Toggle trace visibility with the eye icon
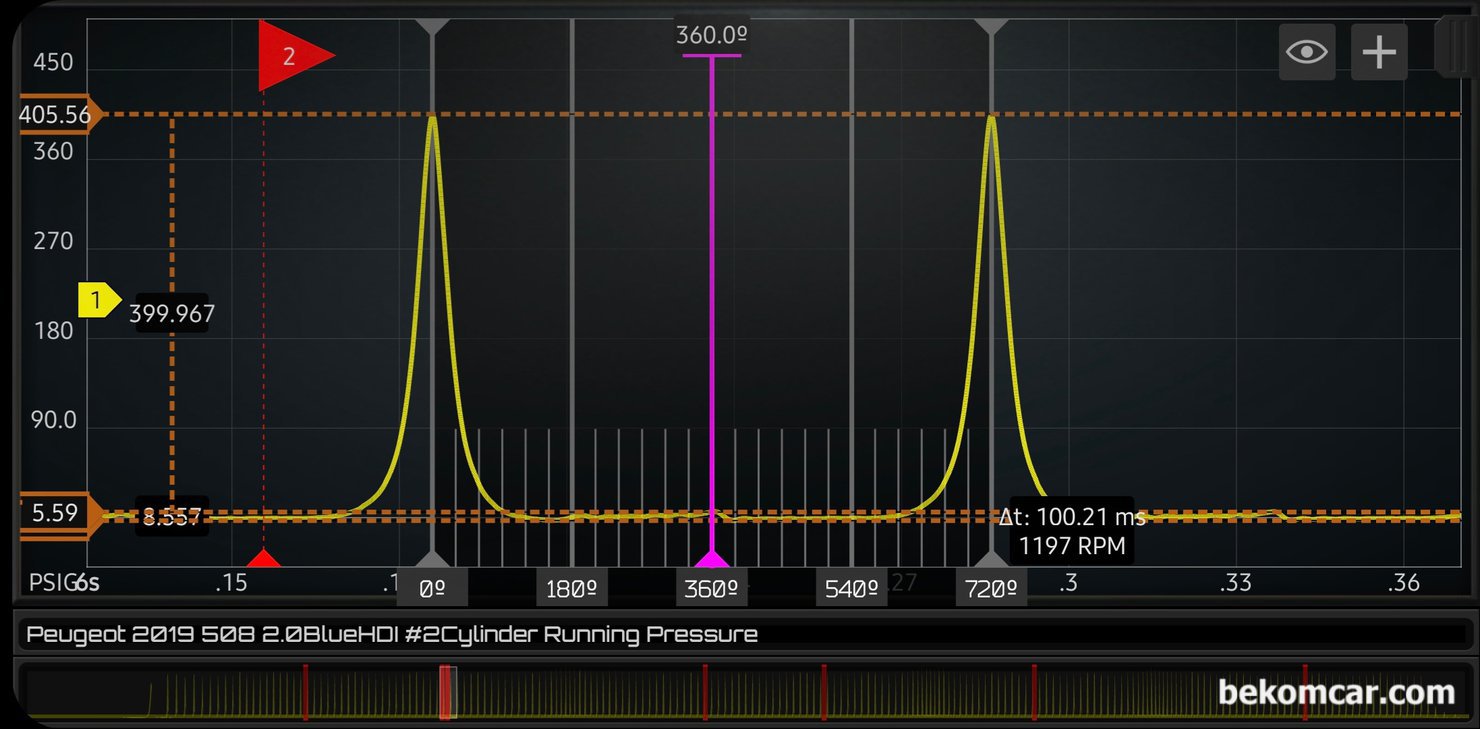The width and height of the screenshot is (1480, 729). pos(1307,52)
